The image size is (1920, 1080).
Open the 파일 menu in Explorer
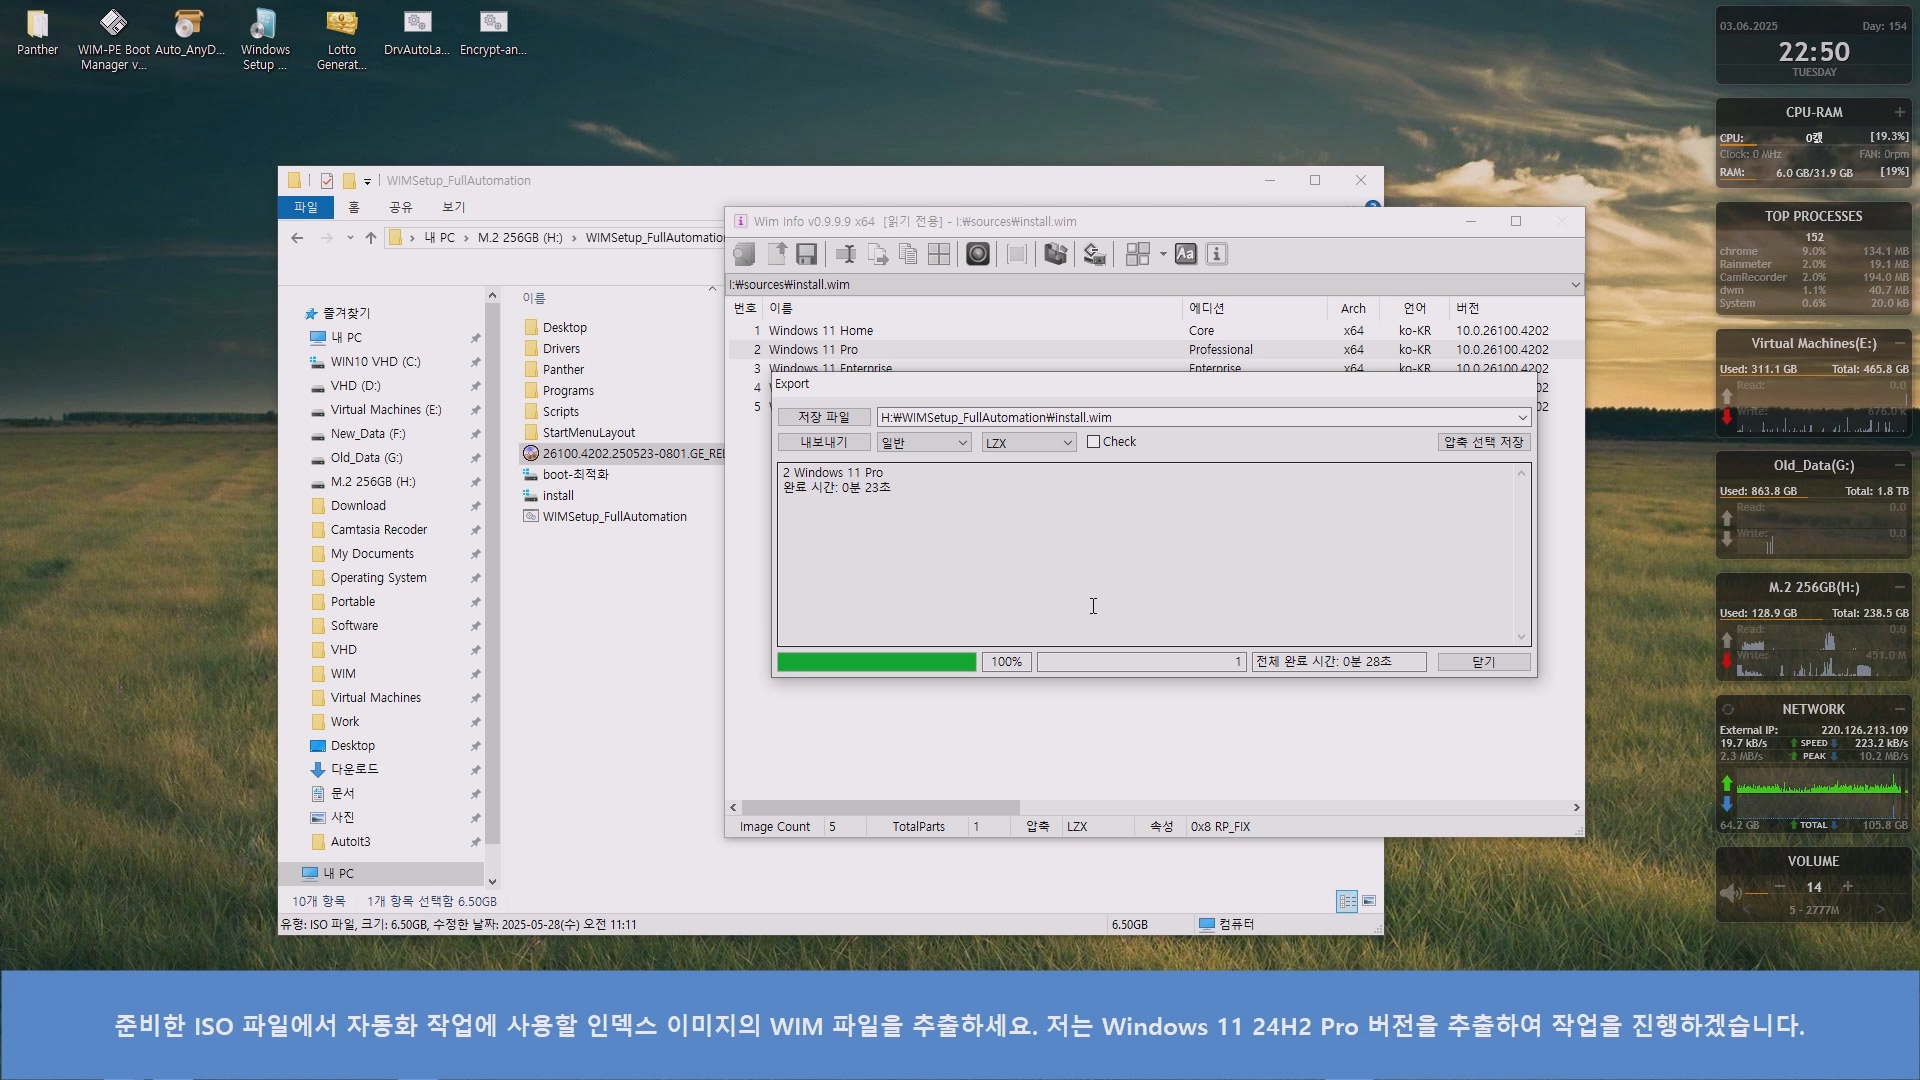tap(305, 207)
